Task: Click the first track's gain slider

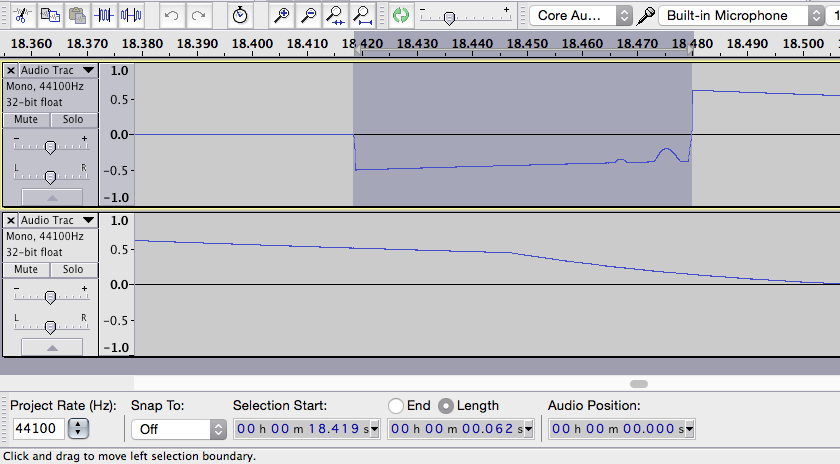Action: [50, 146]
